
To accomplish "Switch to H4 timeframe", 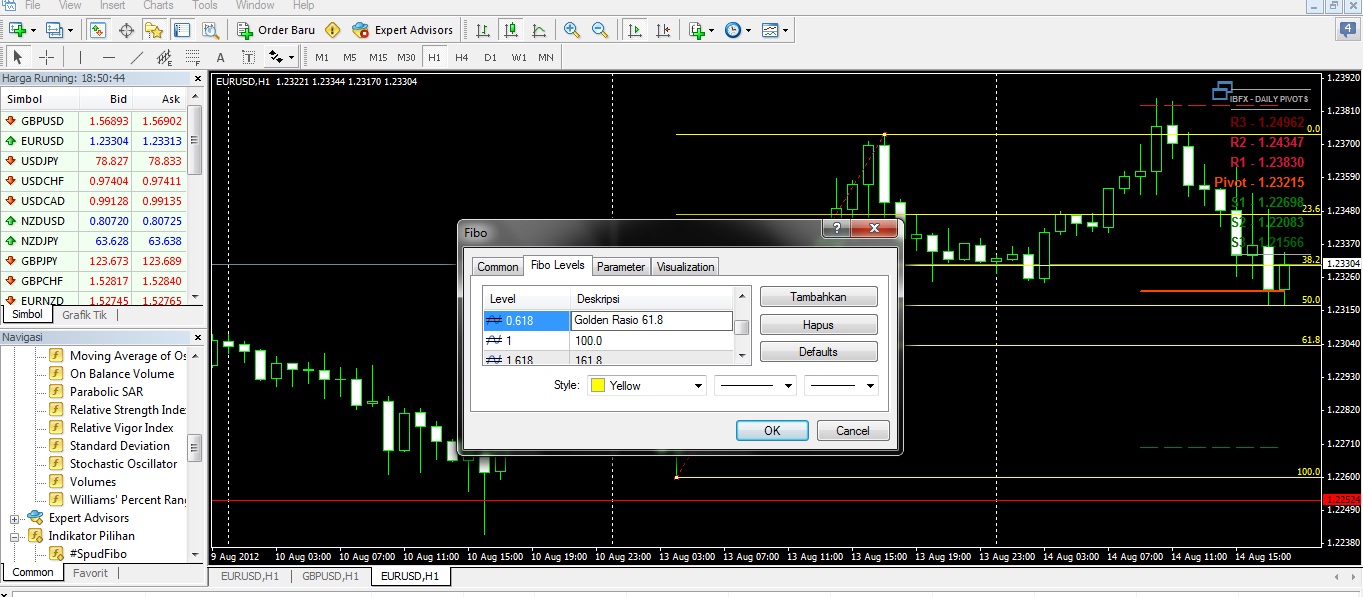I will (461, 57).
